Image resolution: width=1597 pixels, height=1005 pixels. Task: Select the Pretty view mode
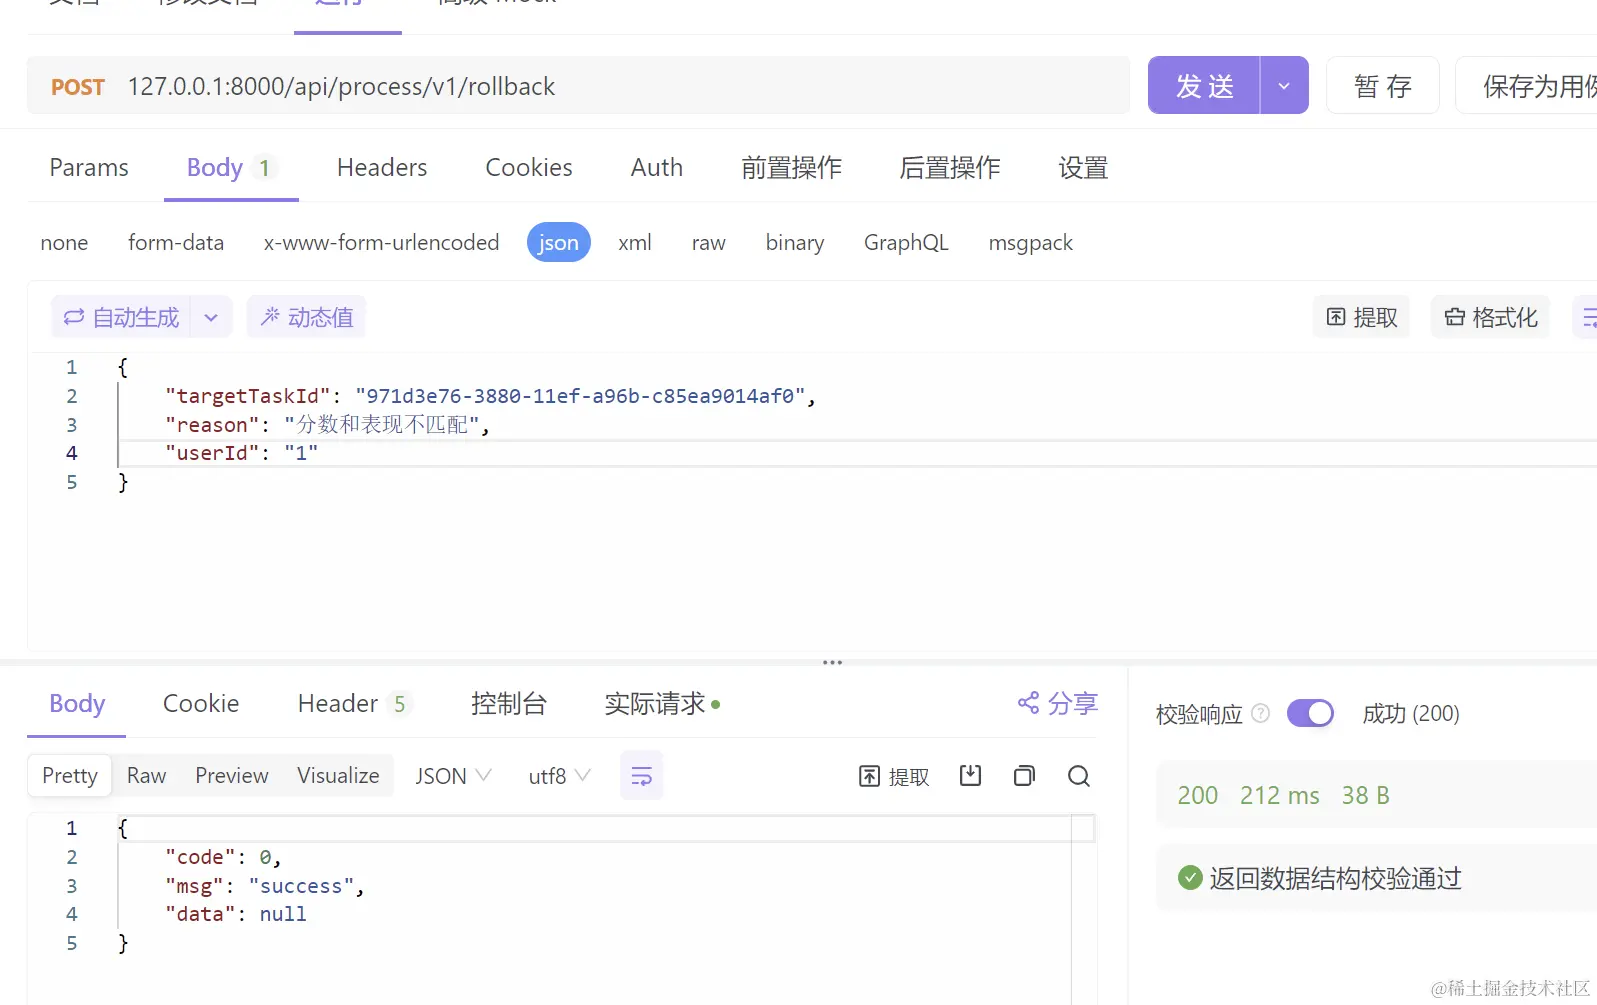tap(70, 776)
